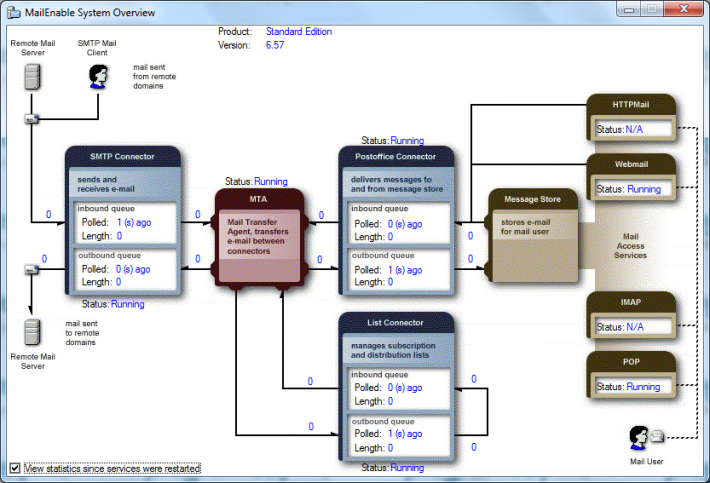Image resolution: width=710 pixels, height=483 pixels.
Task: Select the Postoffice Connector header
Action: tap(395, 157)
